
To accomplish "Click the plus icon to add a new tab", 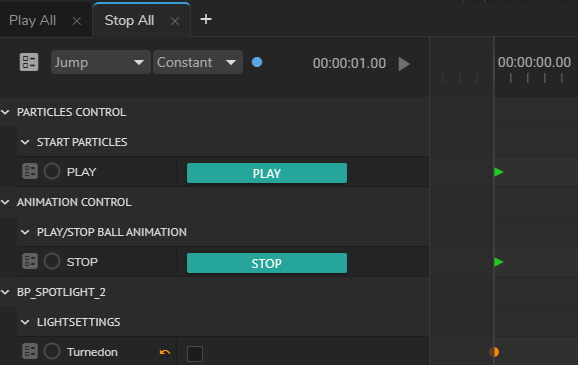I will point(206,19).
